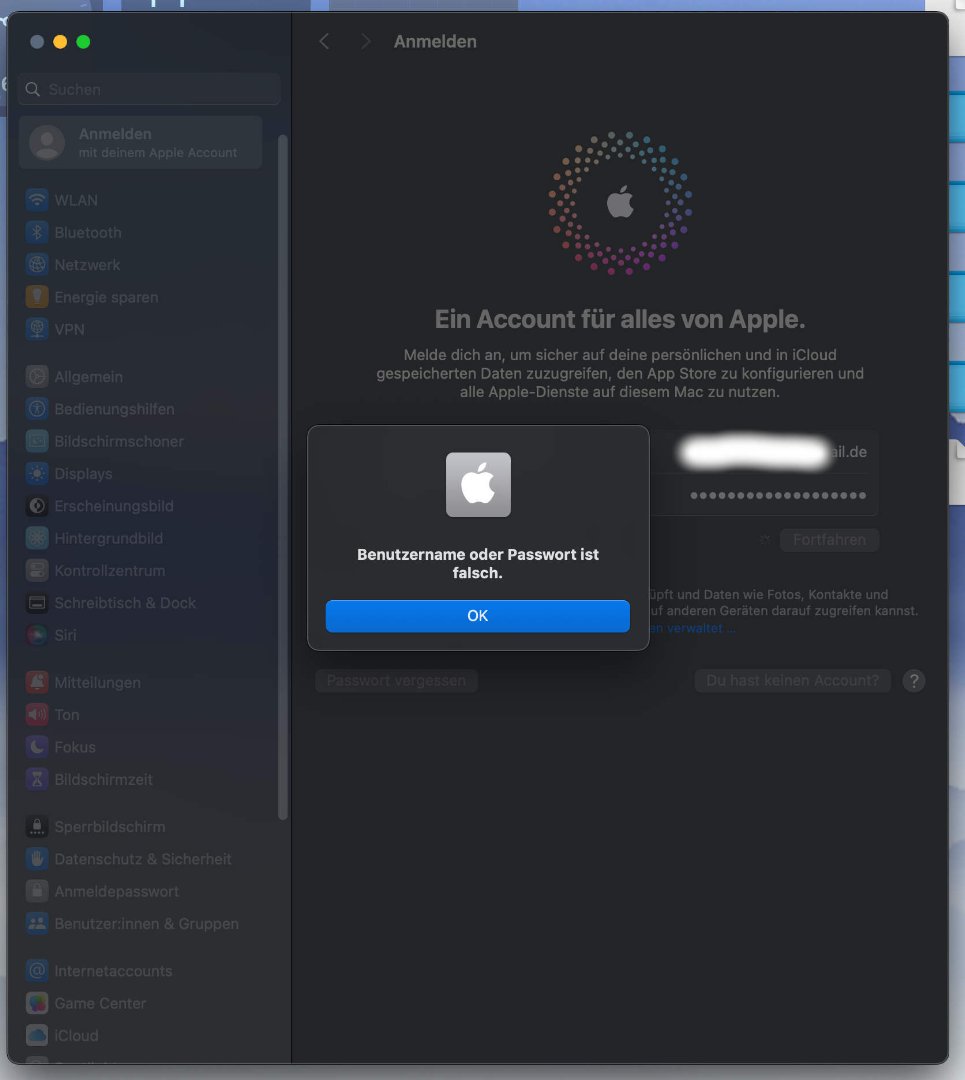Click the WLAN wifi icon in sidebar
Image resolution: width=965 pixels, height=1080 pixels.
pos(37,200)
